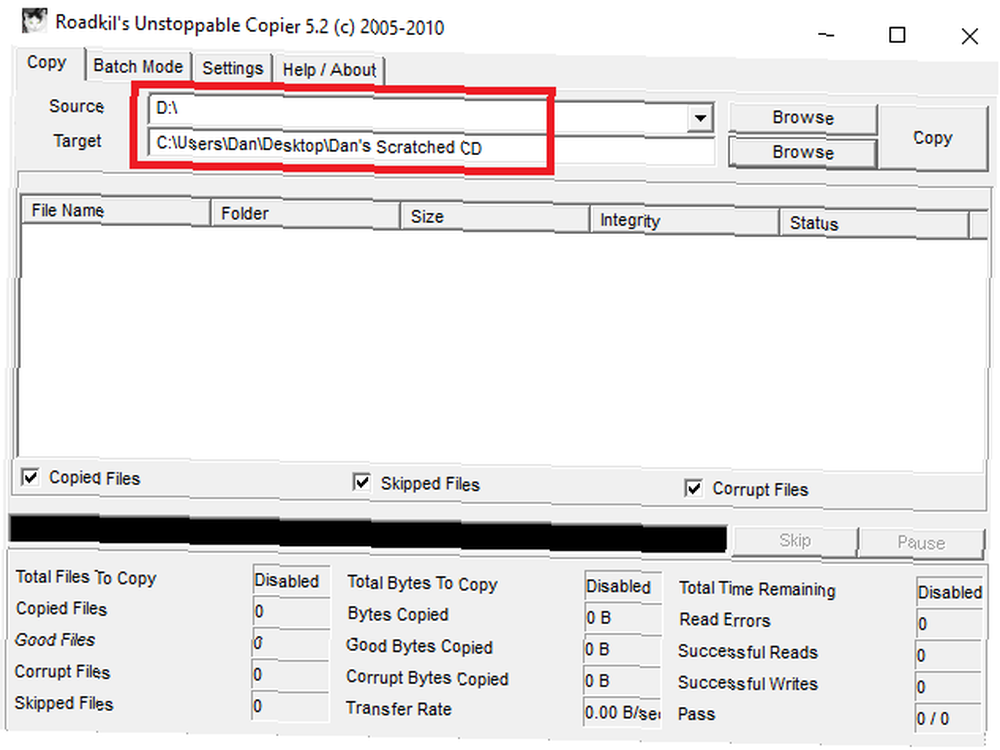Expand the Source path dropdown arrow
Viewport: 1000px width, 750px height.
pyautogui.click(x=700, y=118)
